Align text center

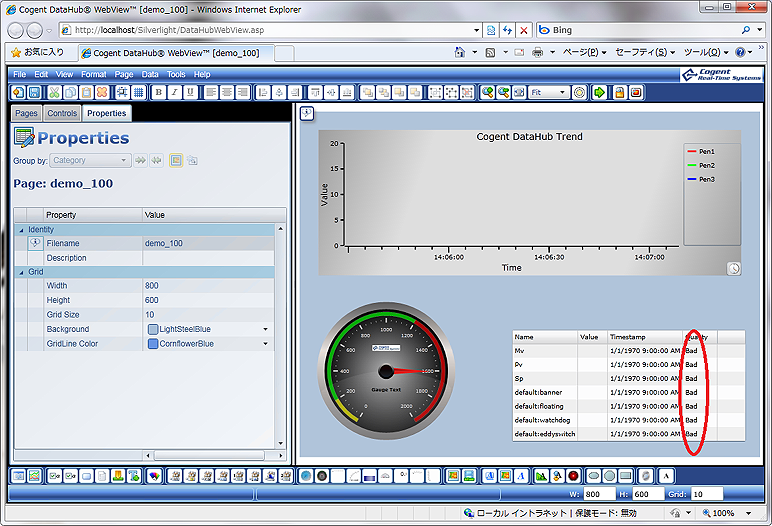tap(227, 92)
